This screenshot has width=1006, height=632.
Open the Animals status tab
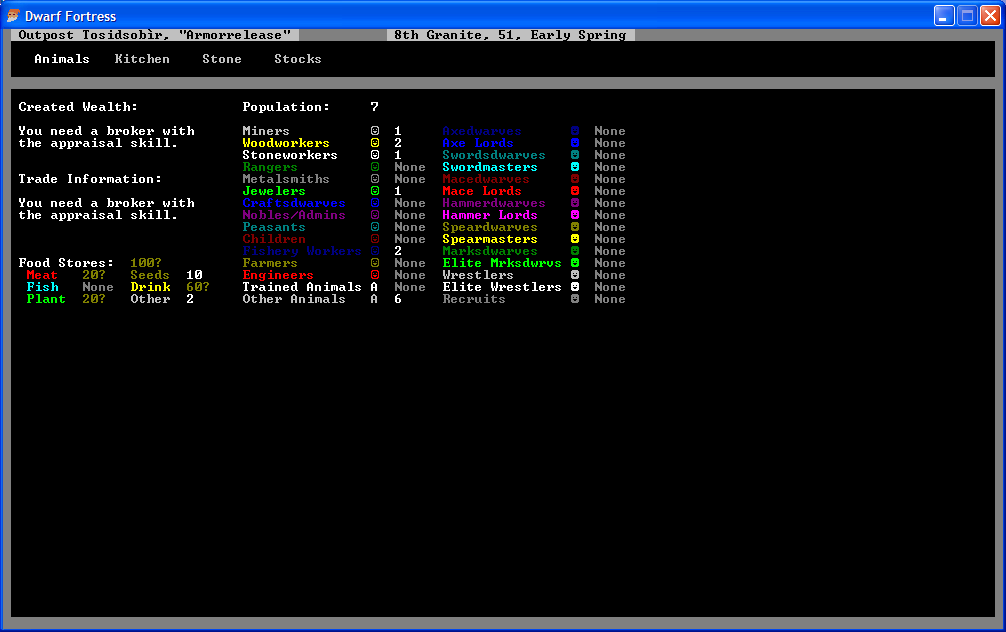[62, 59]
